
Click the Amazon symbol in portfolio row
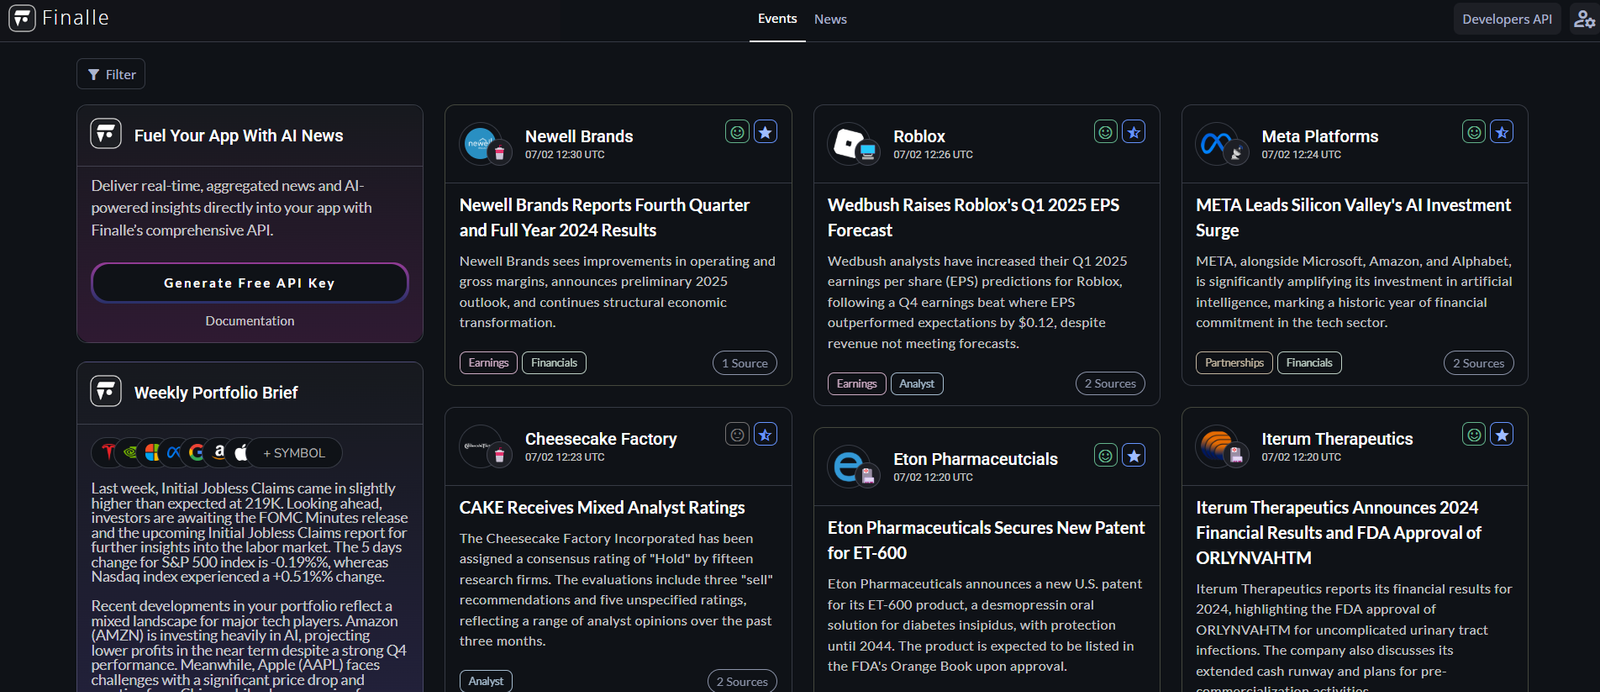tap(219, 453)
